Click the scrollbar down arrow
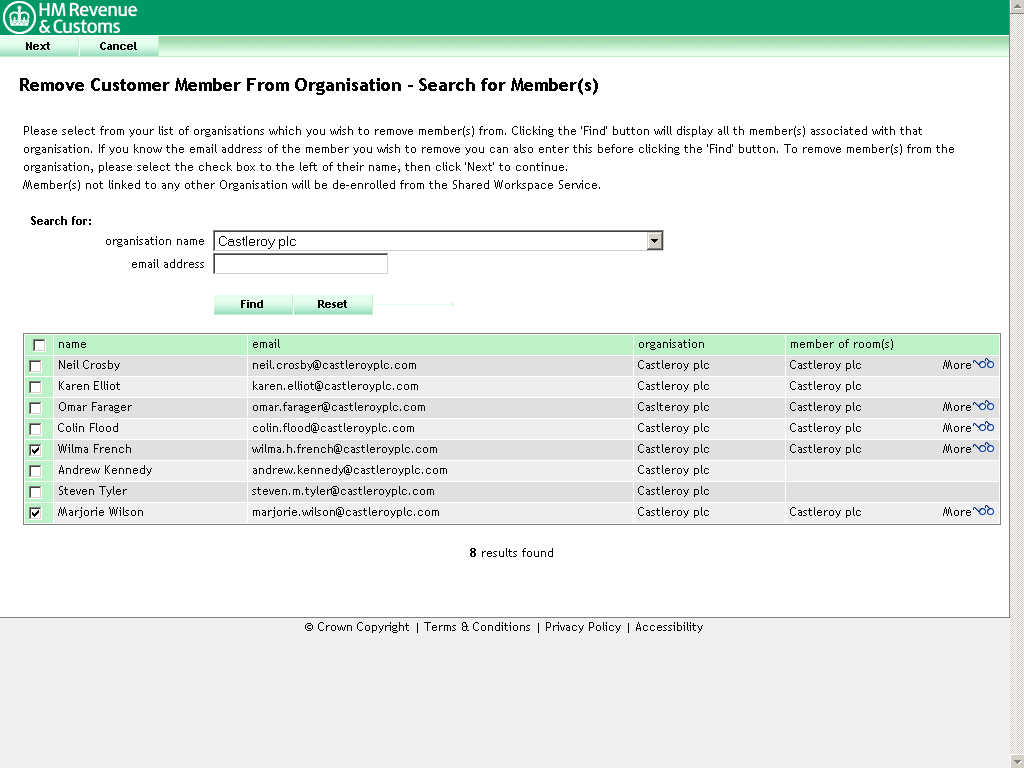 (x=1017, y=759)
